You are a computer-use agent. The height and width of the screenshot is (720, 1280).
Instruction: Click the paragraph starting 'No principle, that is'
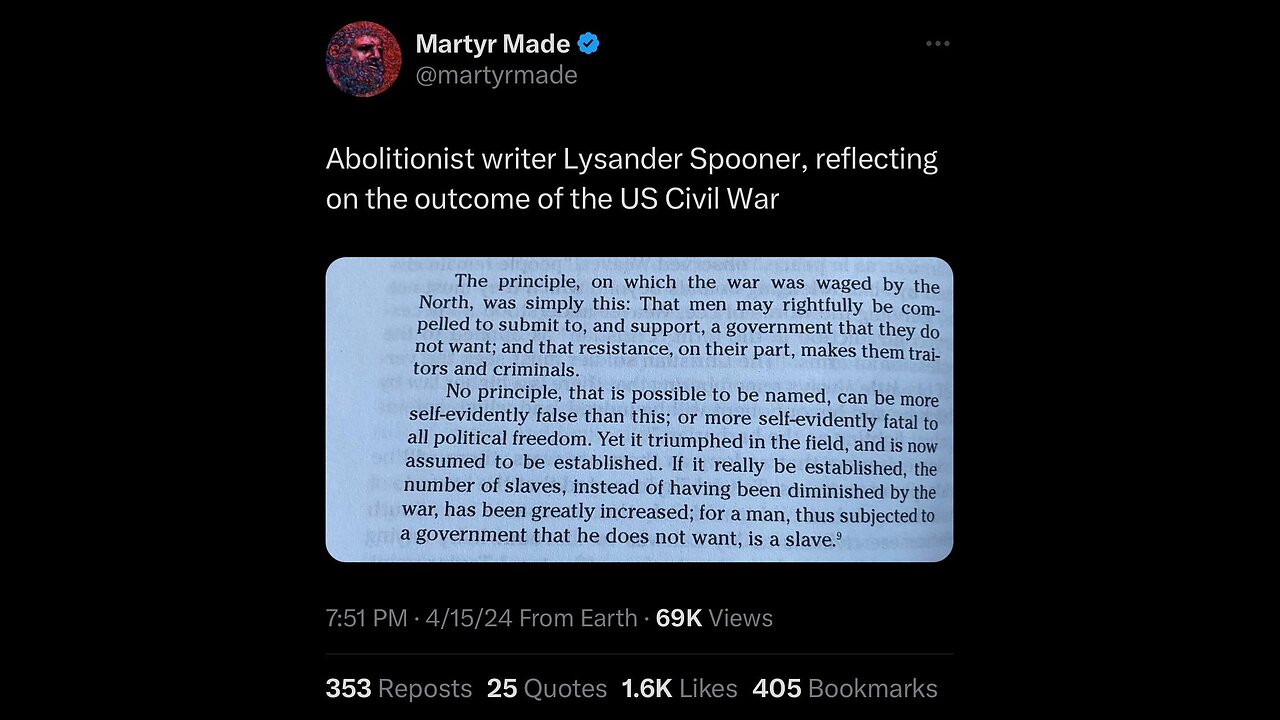670,465
